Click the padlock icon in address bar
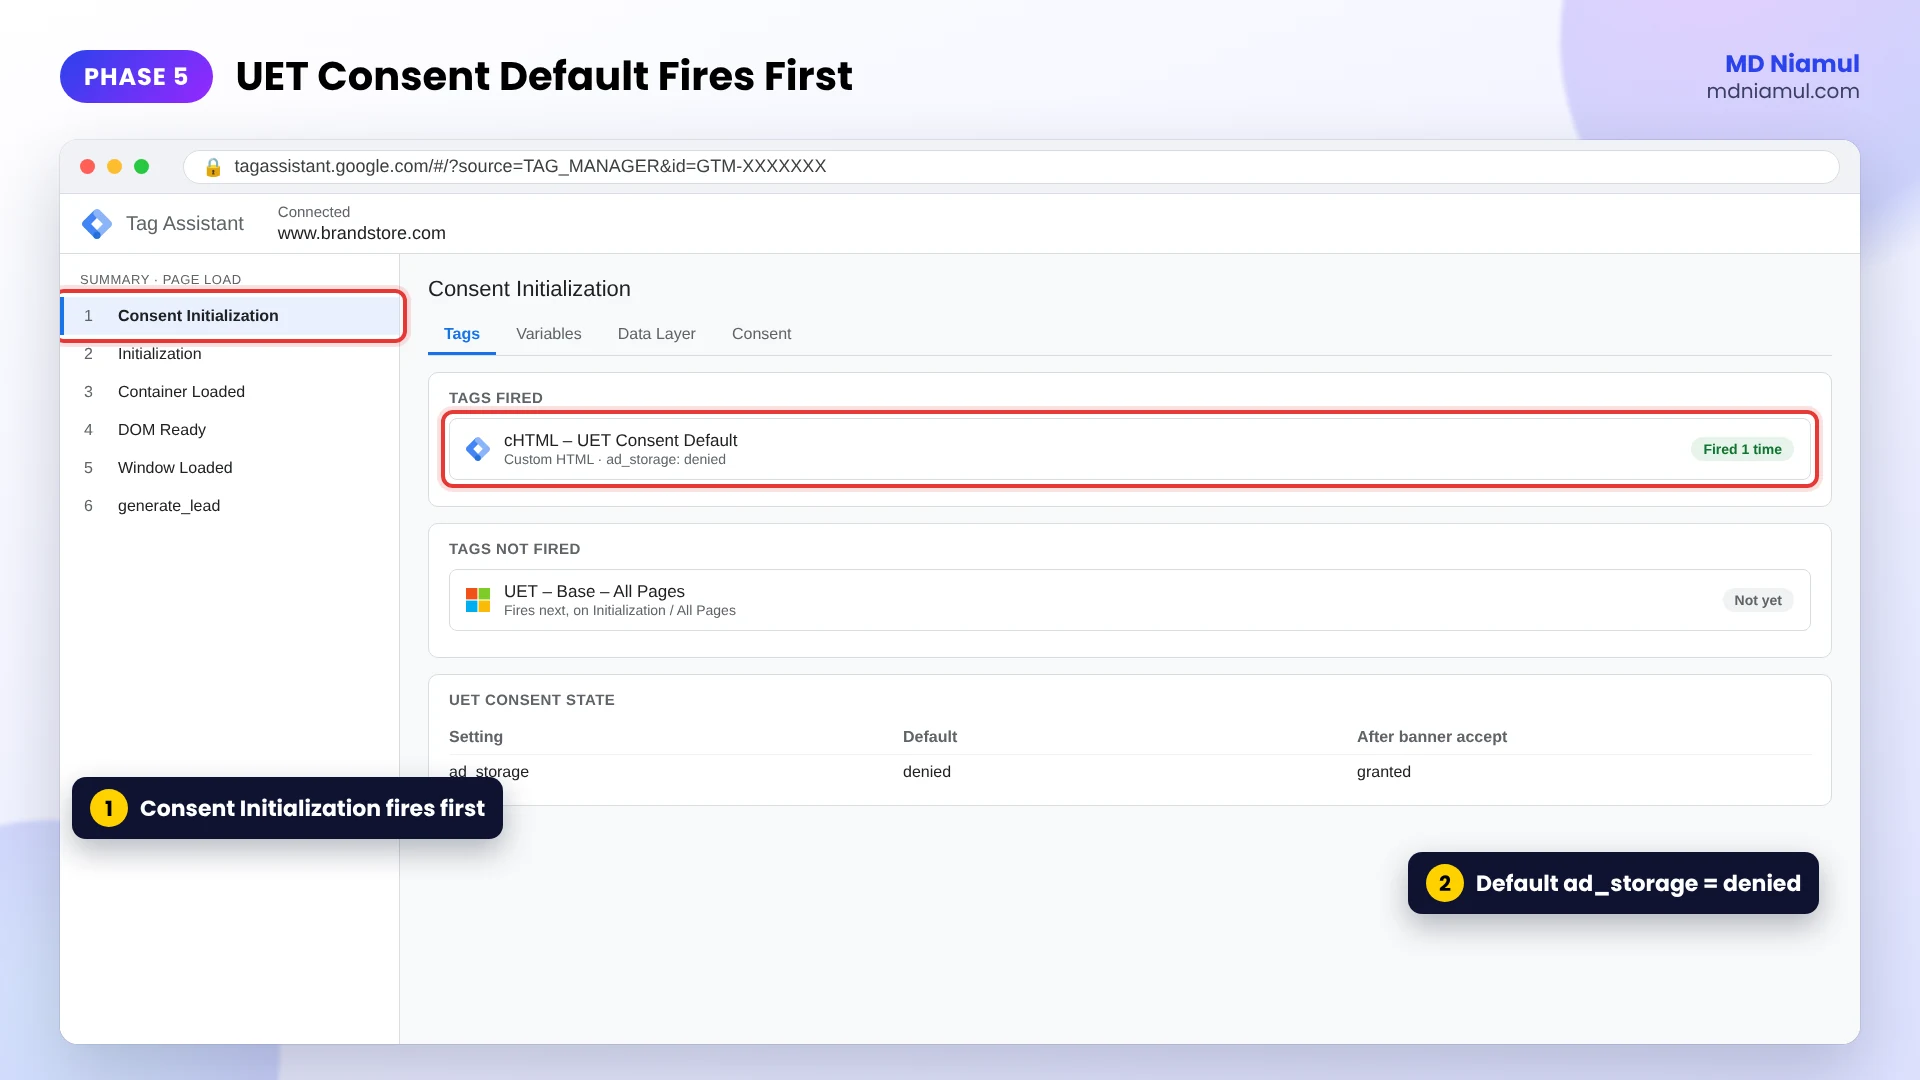Viewport: 1920px width, 1080px height. 213,167
